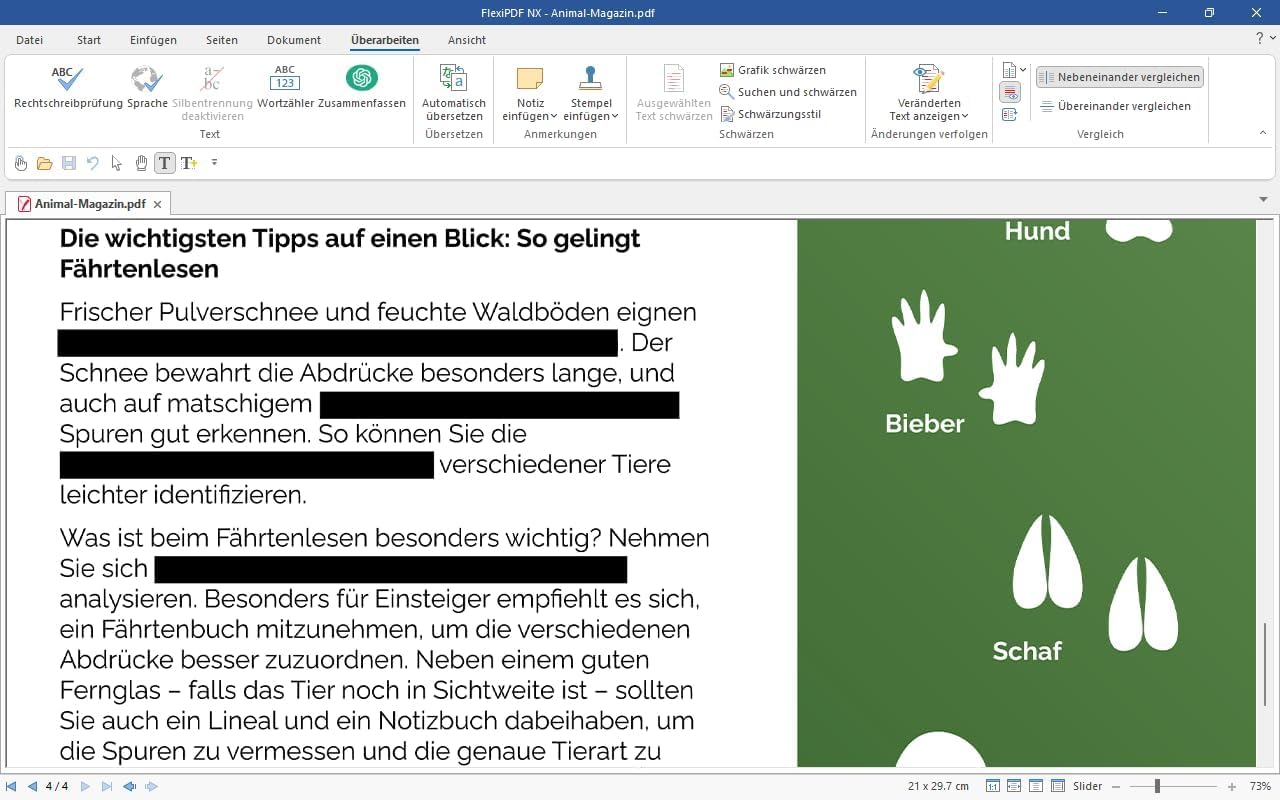Click the open folder icon
1280x800 pixels.
44,163
